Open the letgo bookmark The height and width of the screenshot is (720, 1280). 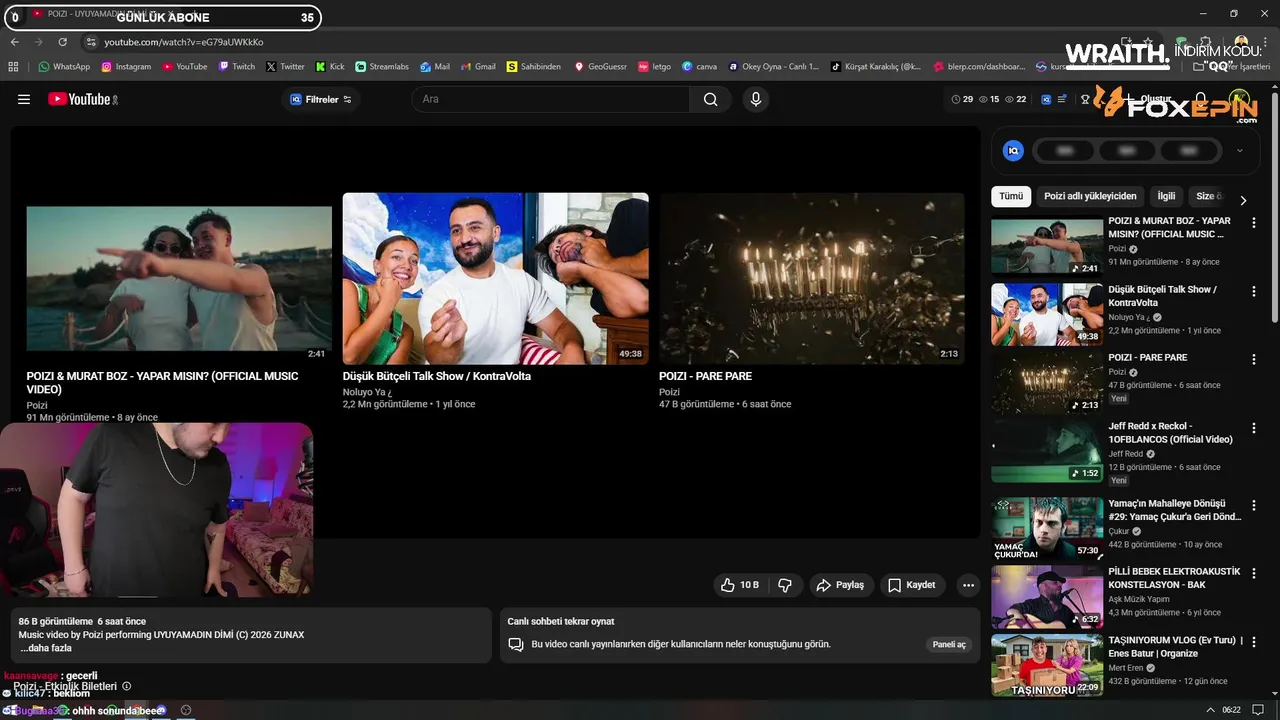pos(654,67)
